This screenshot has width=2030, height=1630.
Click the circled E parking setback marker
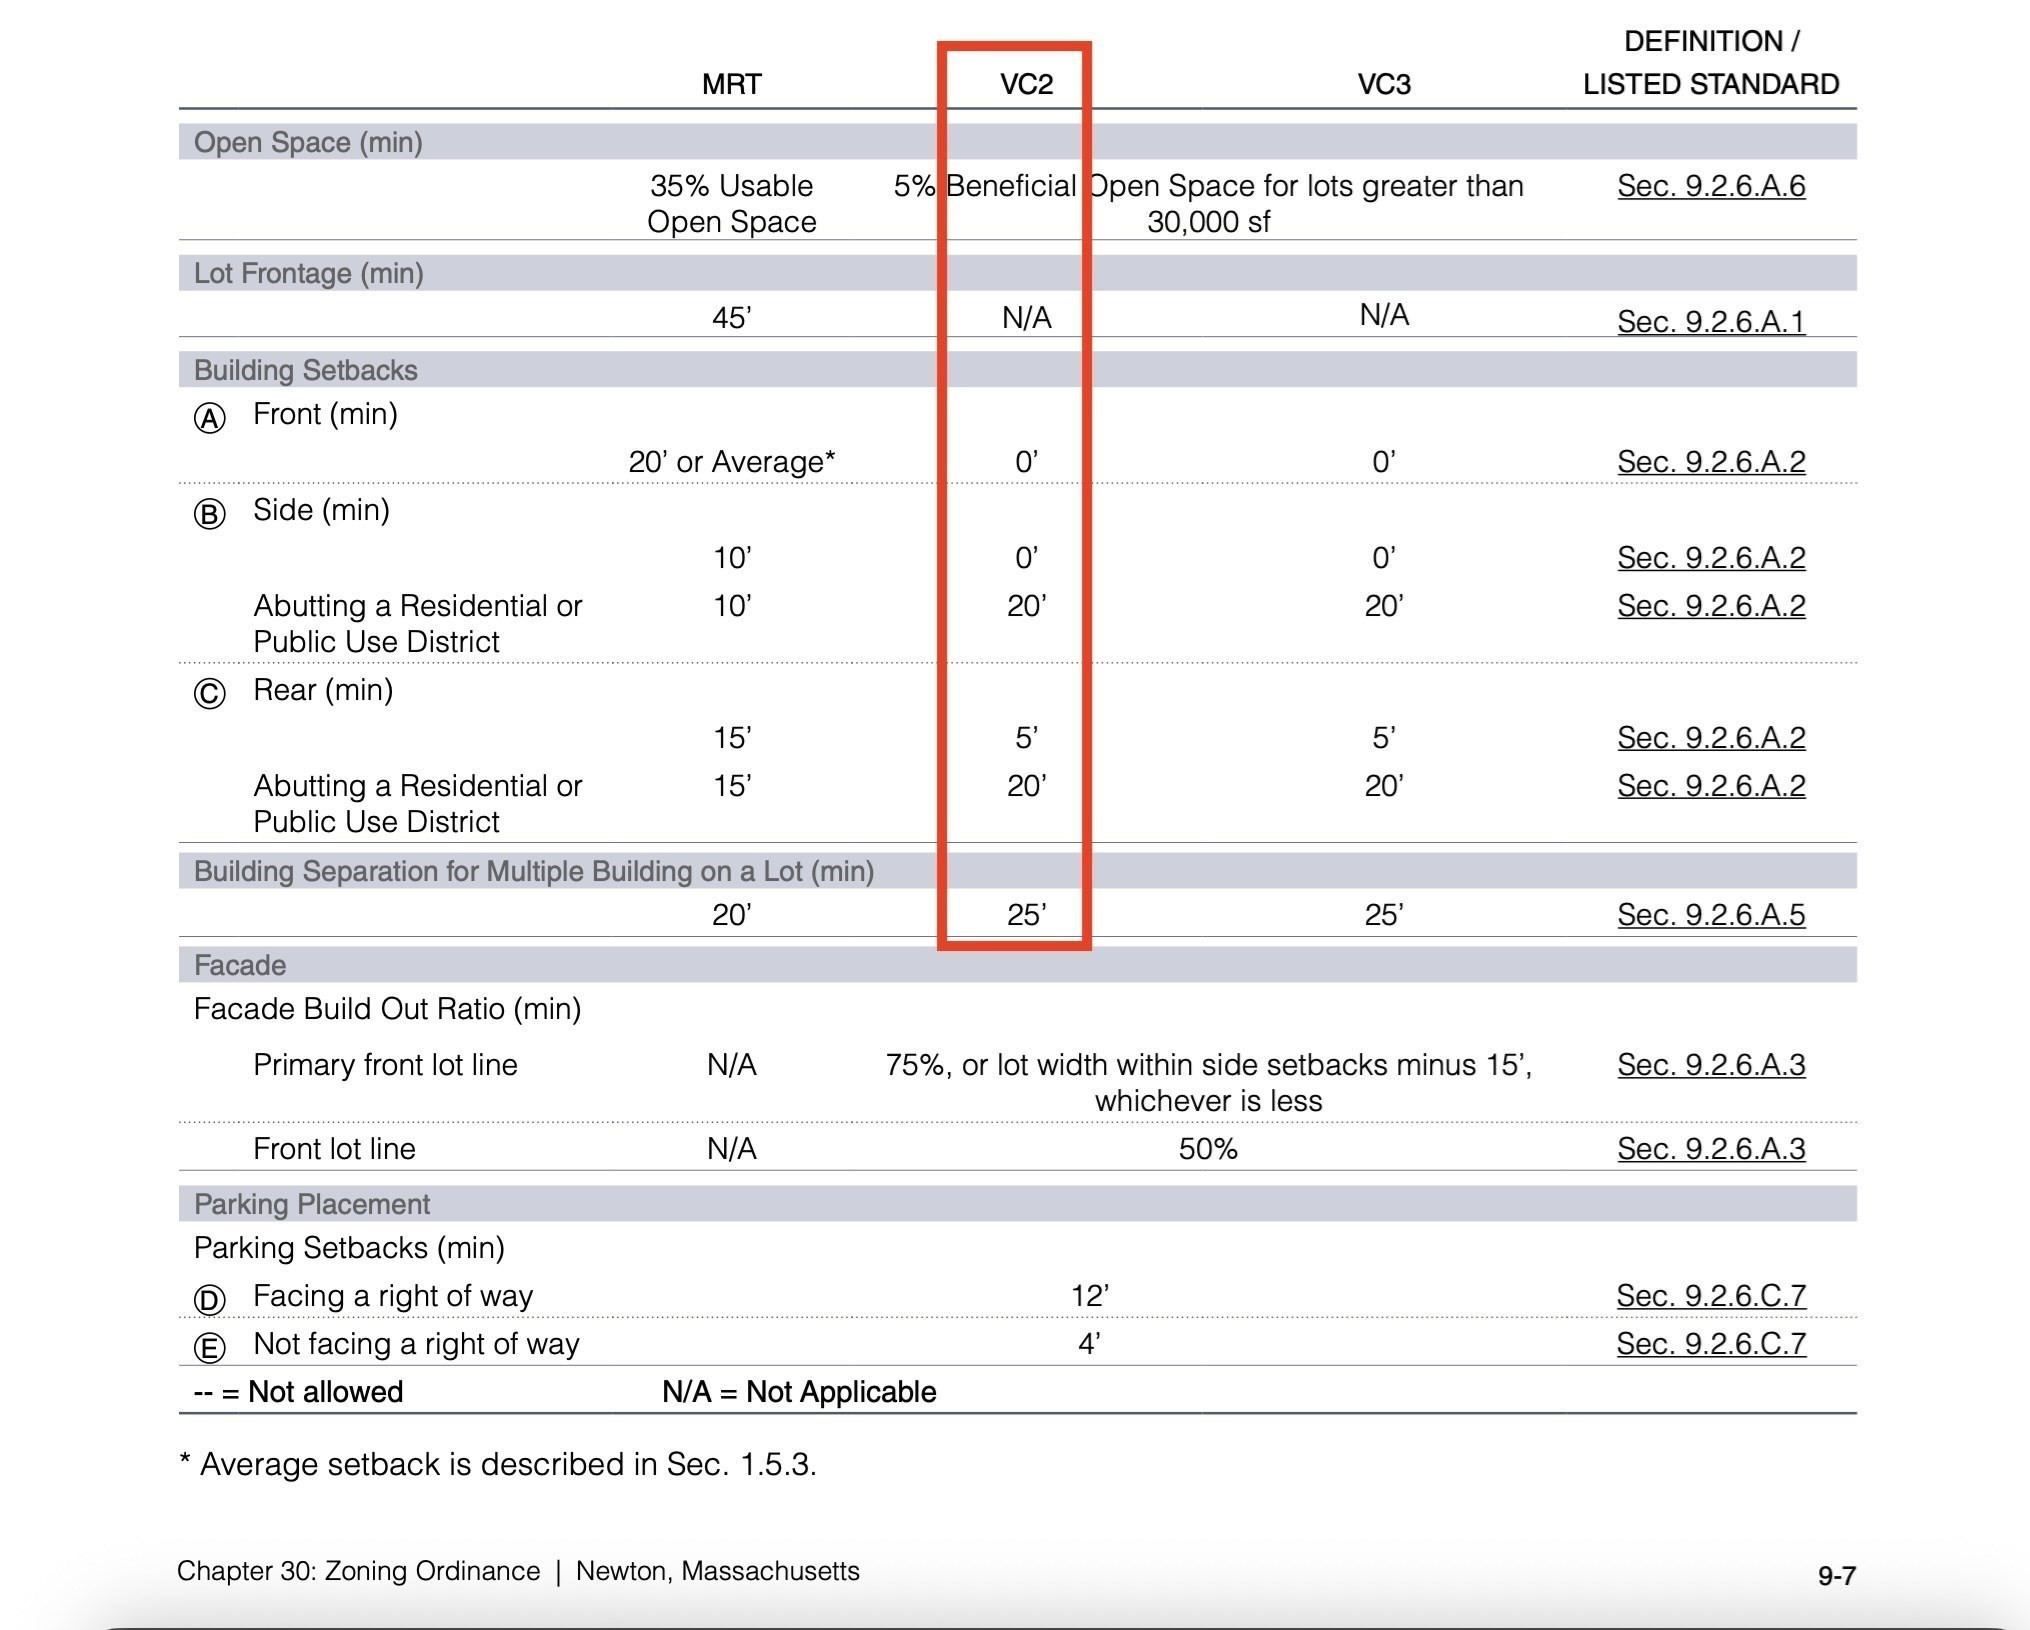pos(209,1347)
